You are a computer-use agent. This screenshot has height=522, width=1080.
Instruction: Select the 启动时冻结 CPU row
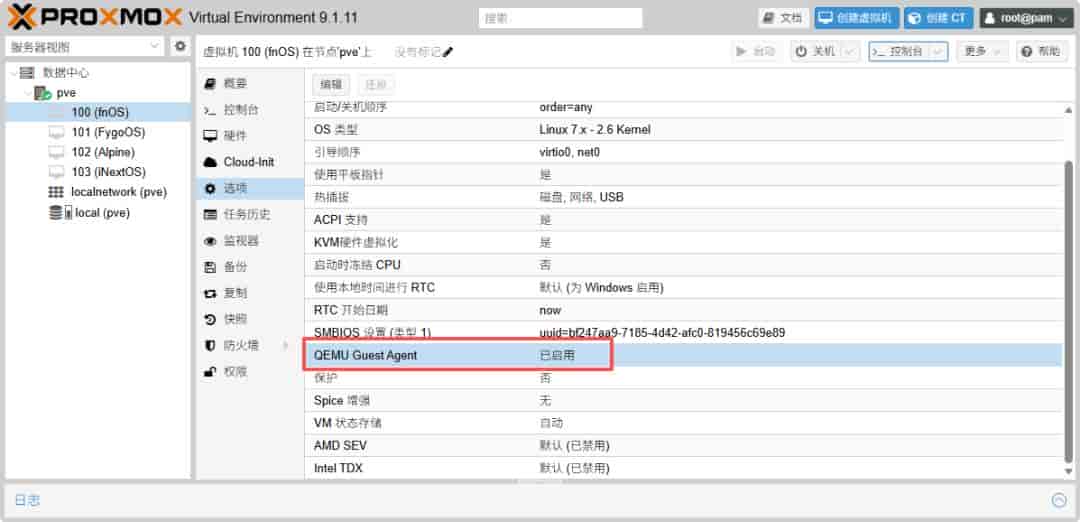[x=684, y=265]
